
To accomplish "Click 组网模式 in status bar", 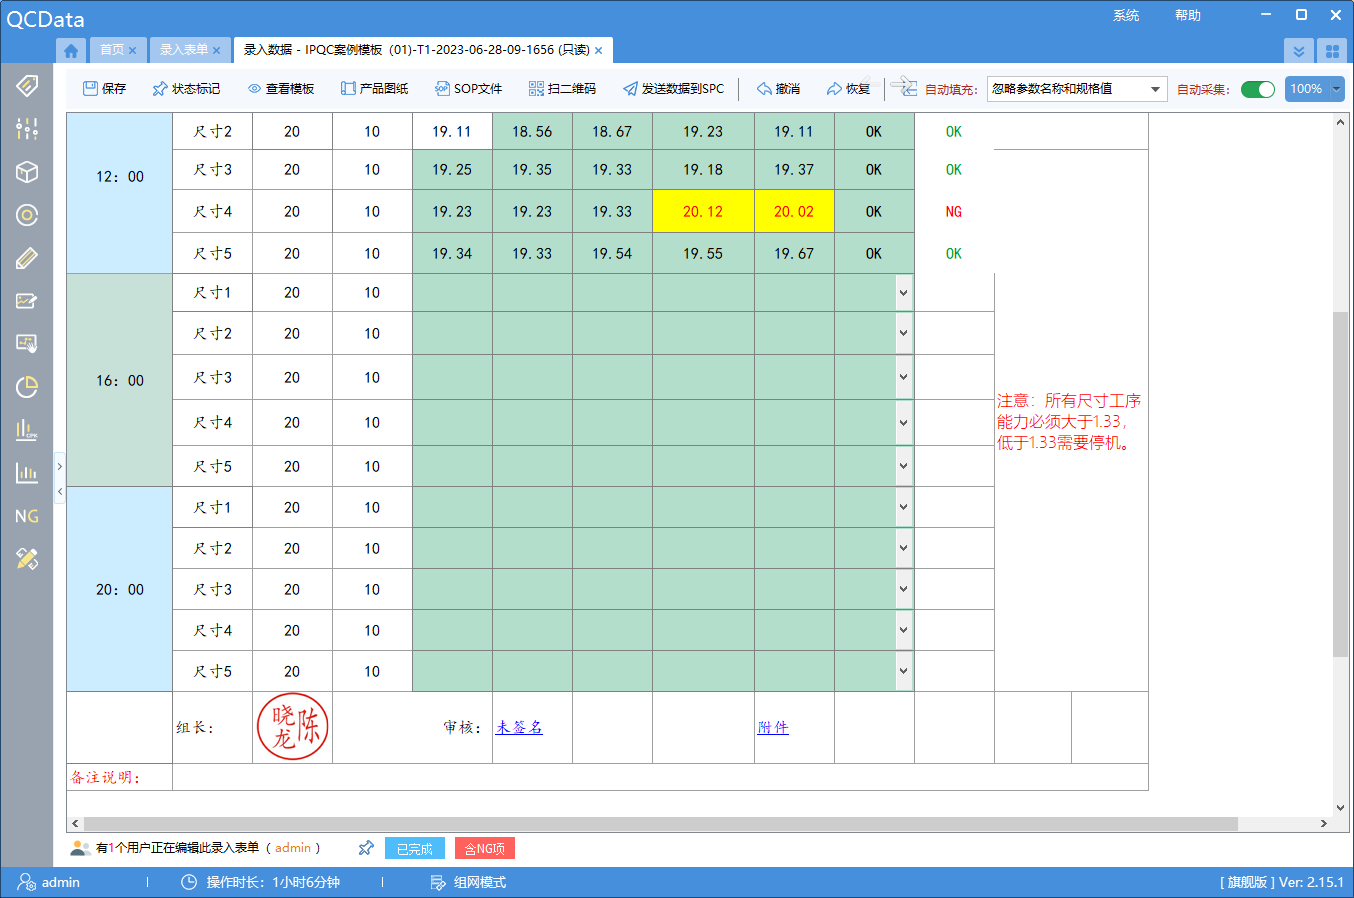I will click(x=468, y=882).
